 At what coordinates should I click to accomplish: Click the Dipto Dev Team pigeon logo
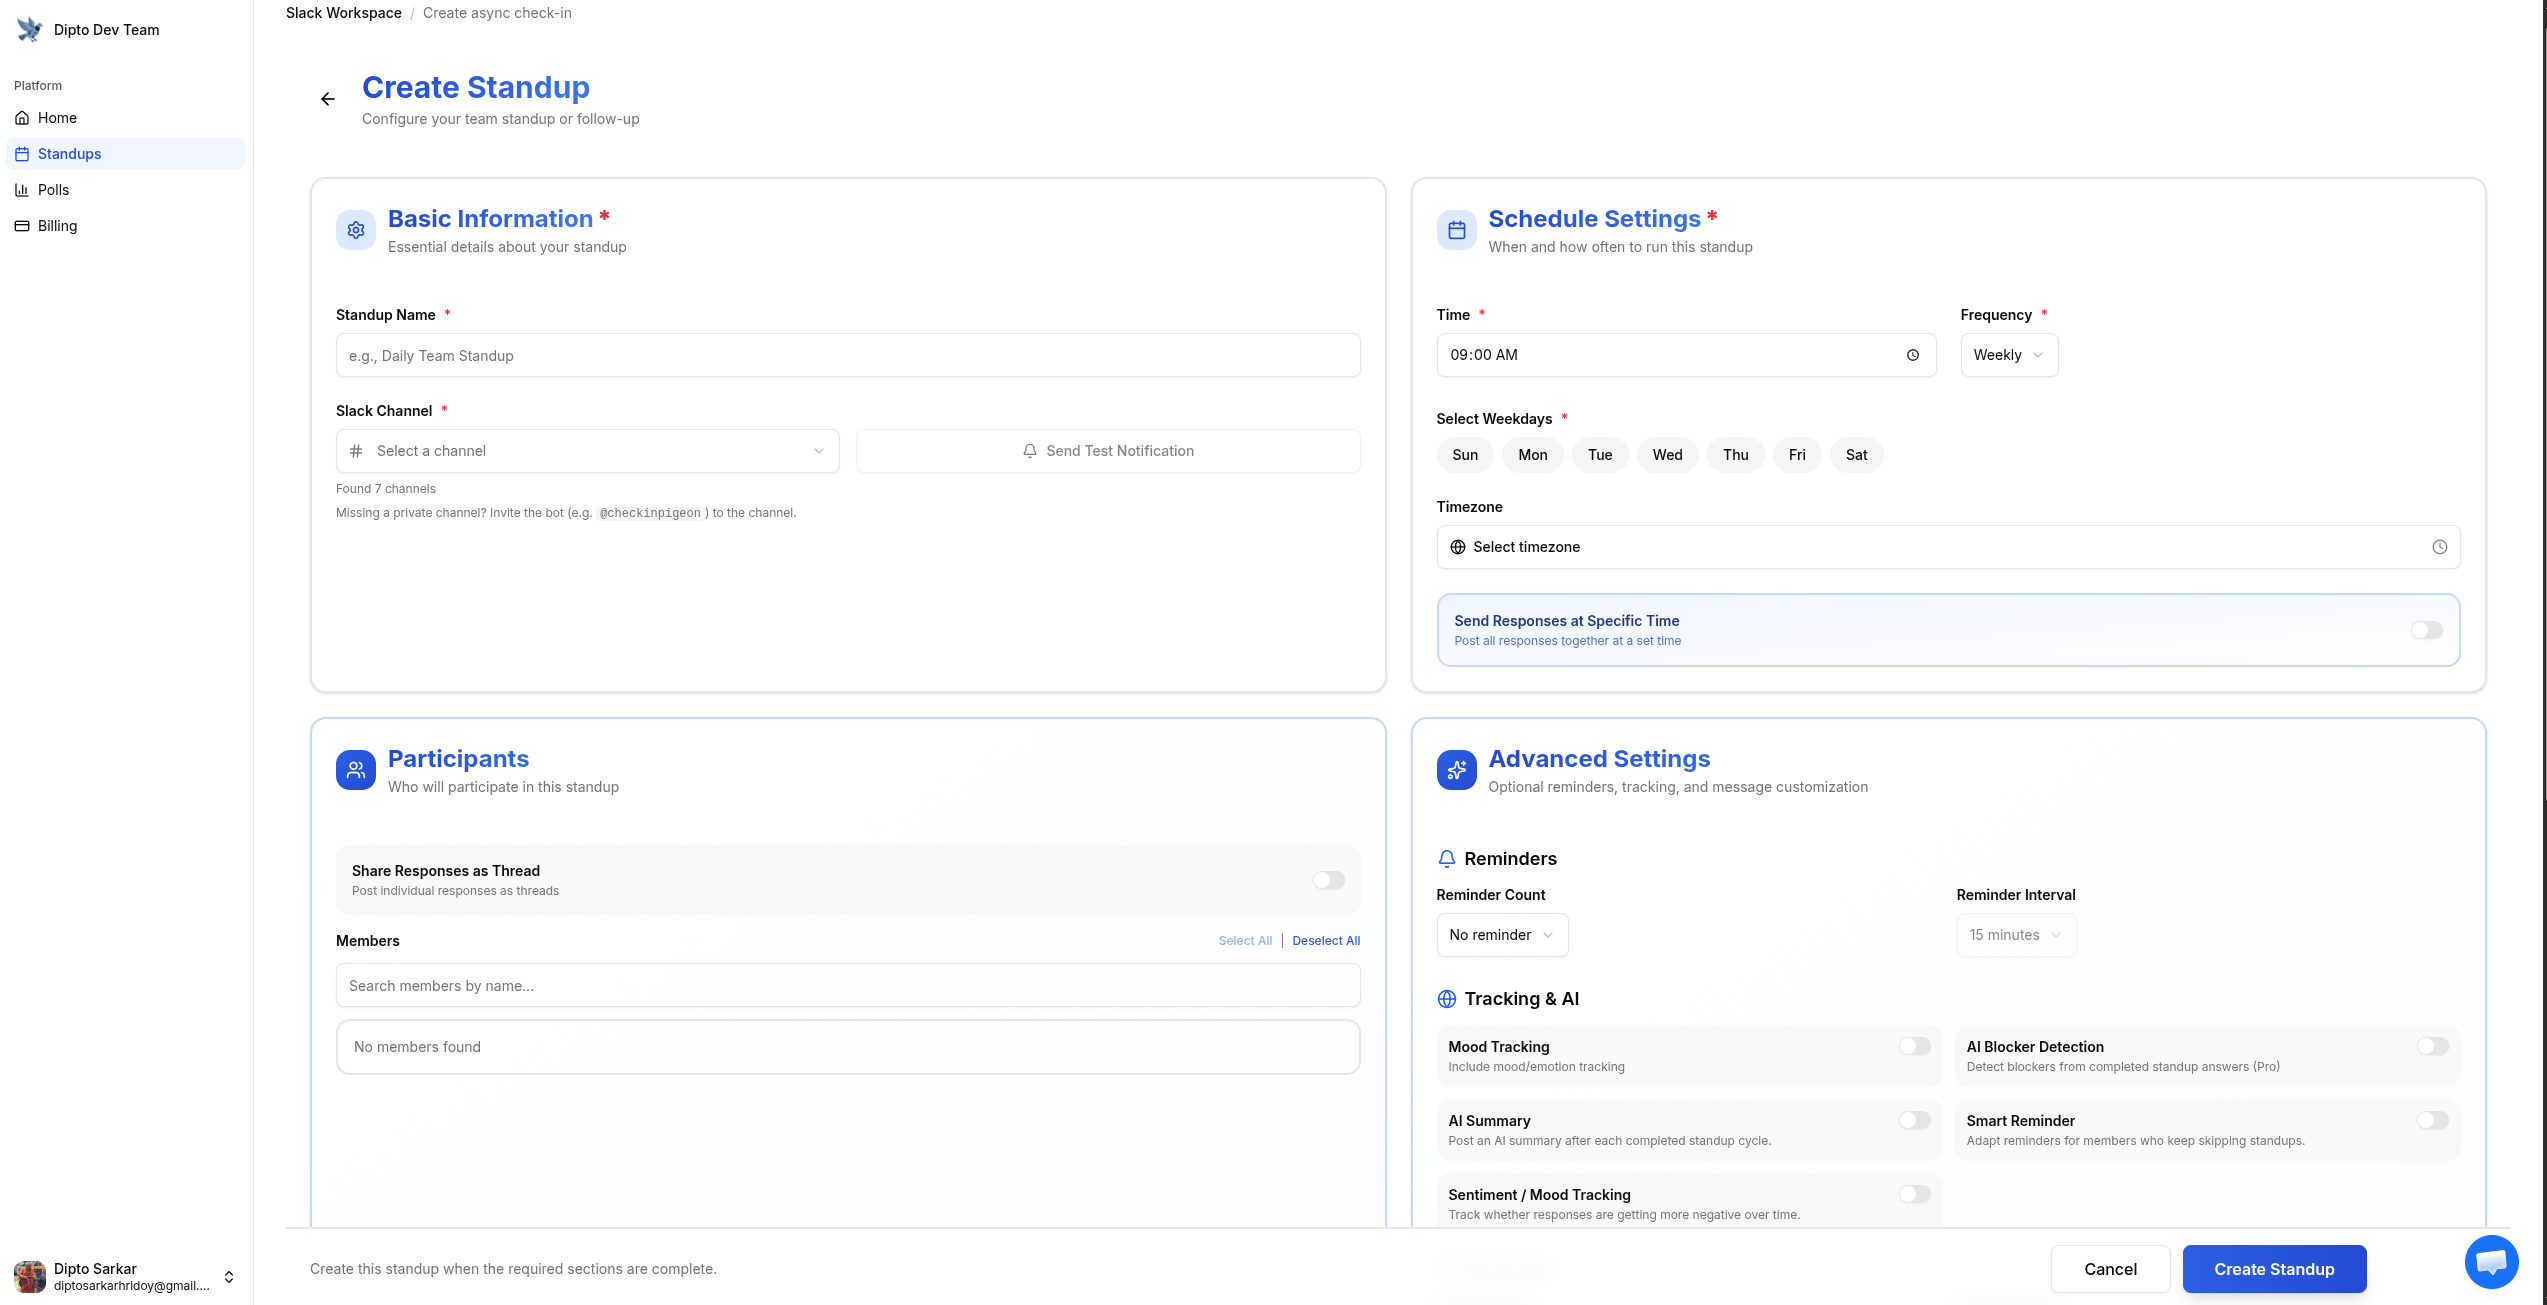30,30
